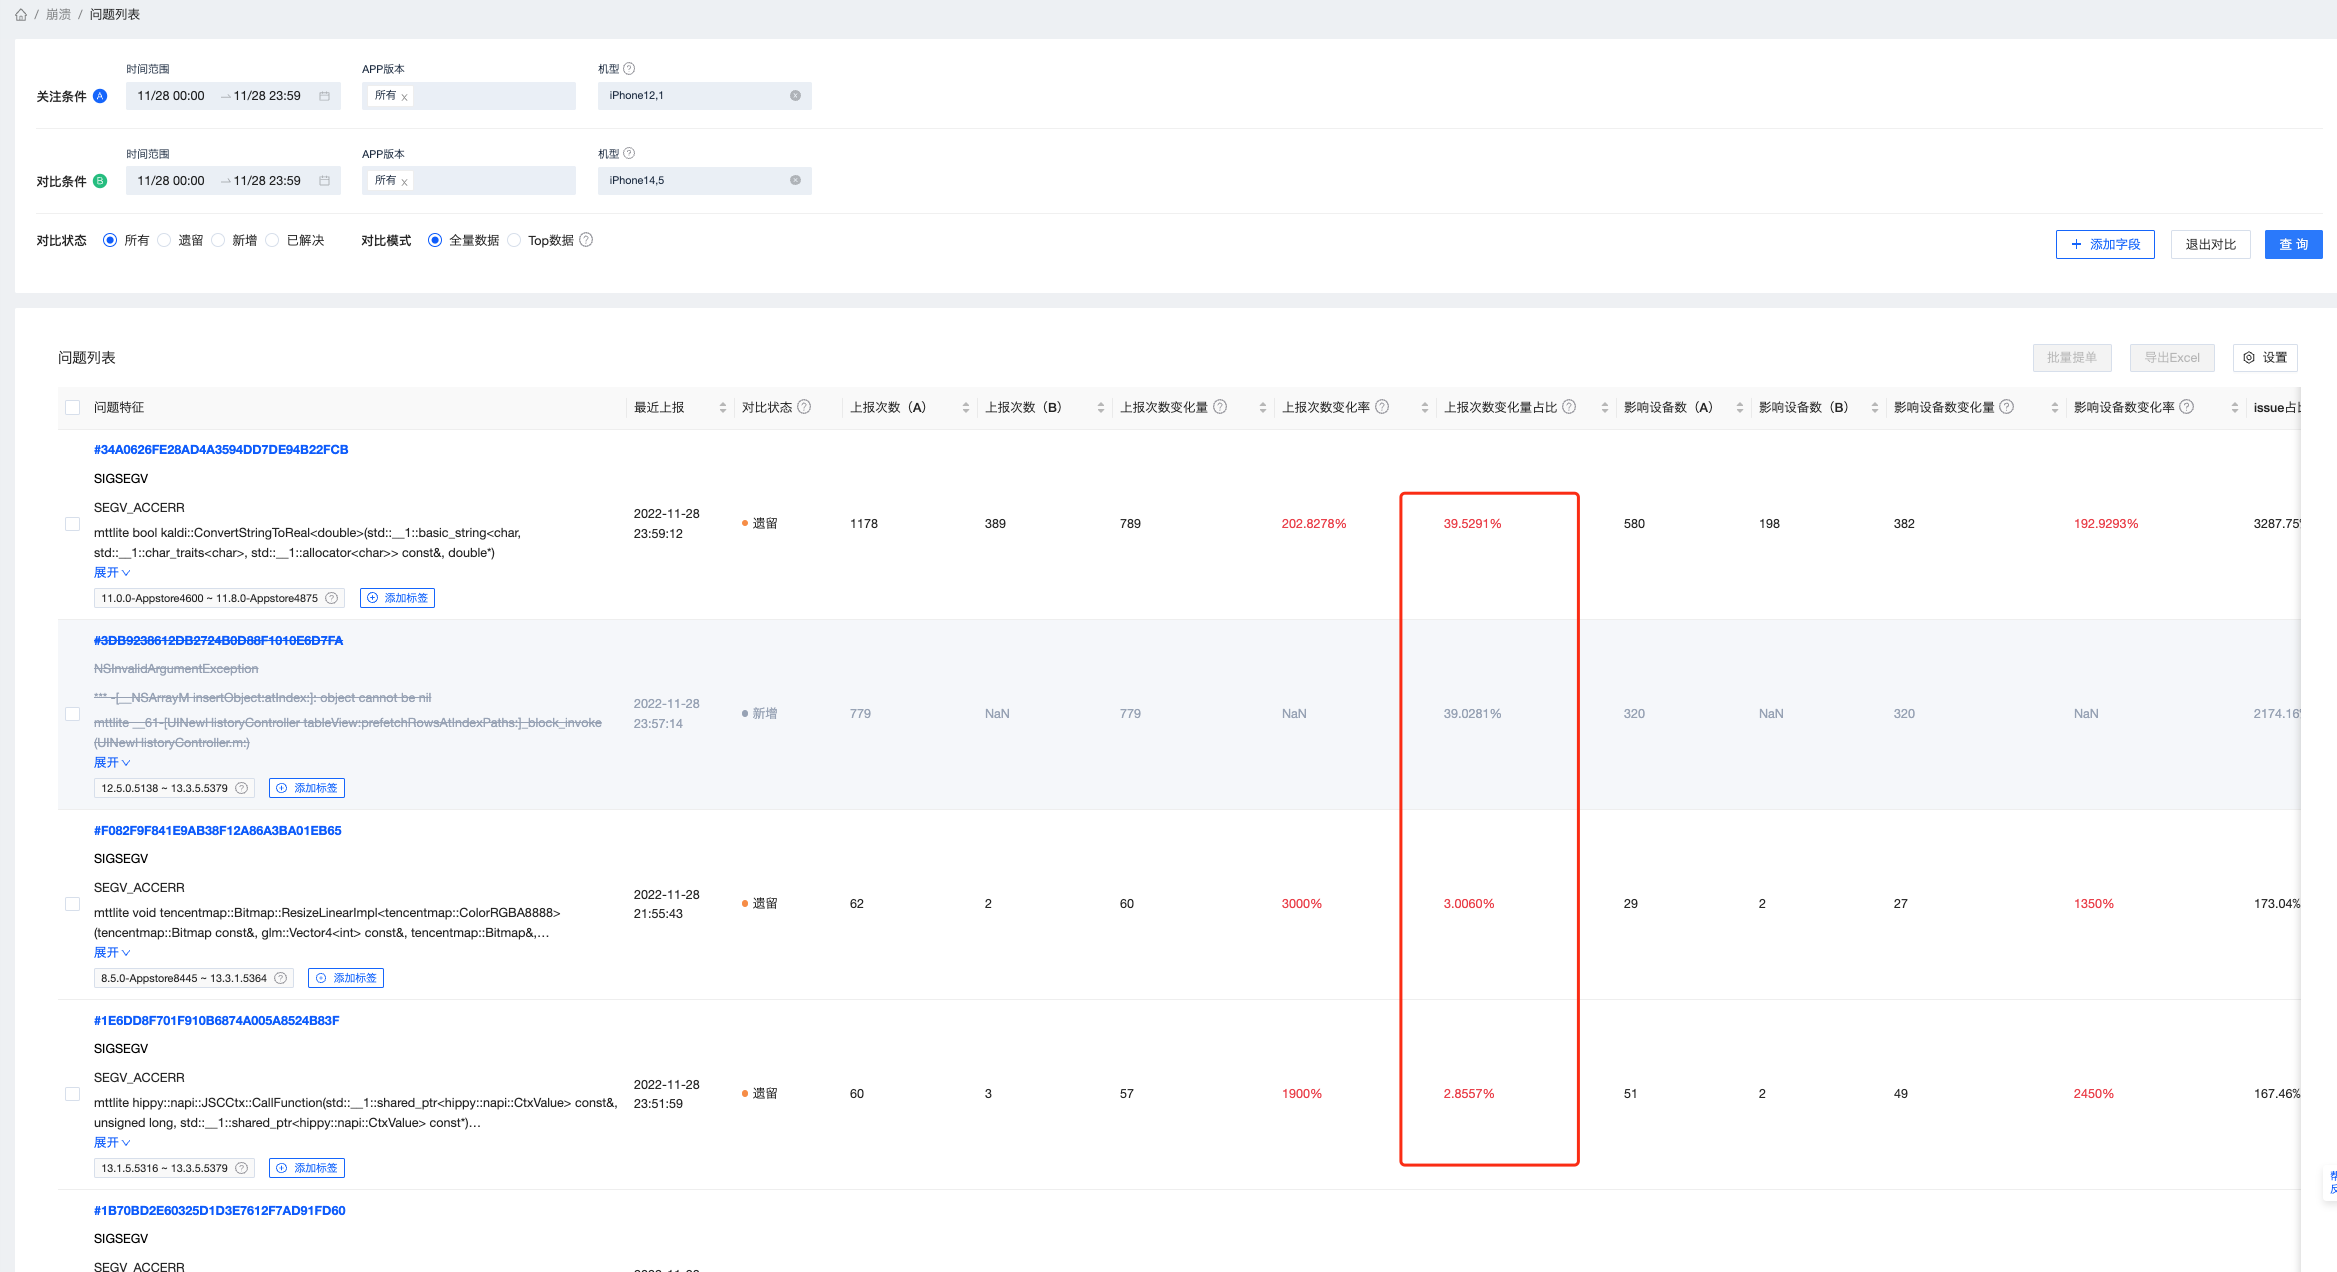The image size is (2337, 1272).
Task: Click 添加标签 beside 12.5.0.5138 version range
Action: tap(307, 788)
